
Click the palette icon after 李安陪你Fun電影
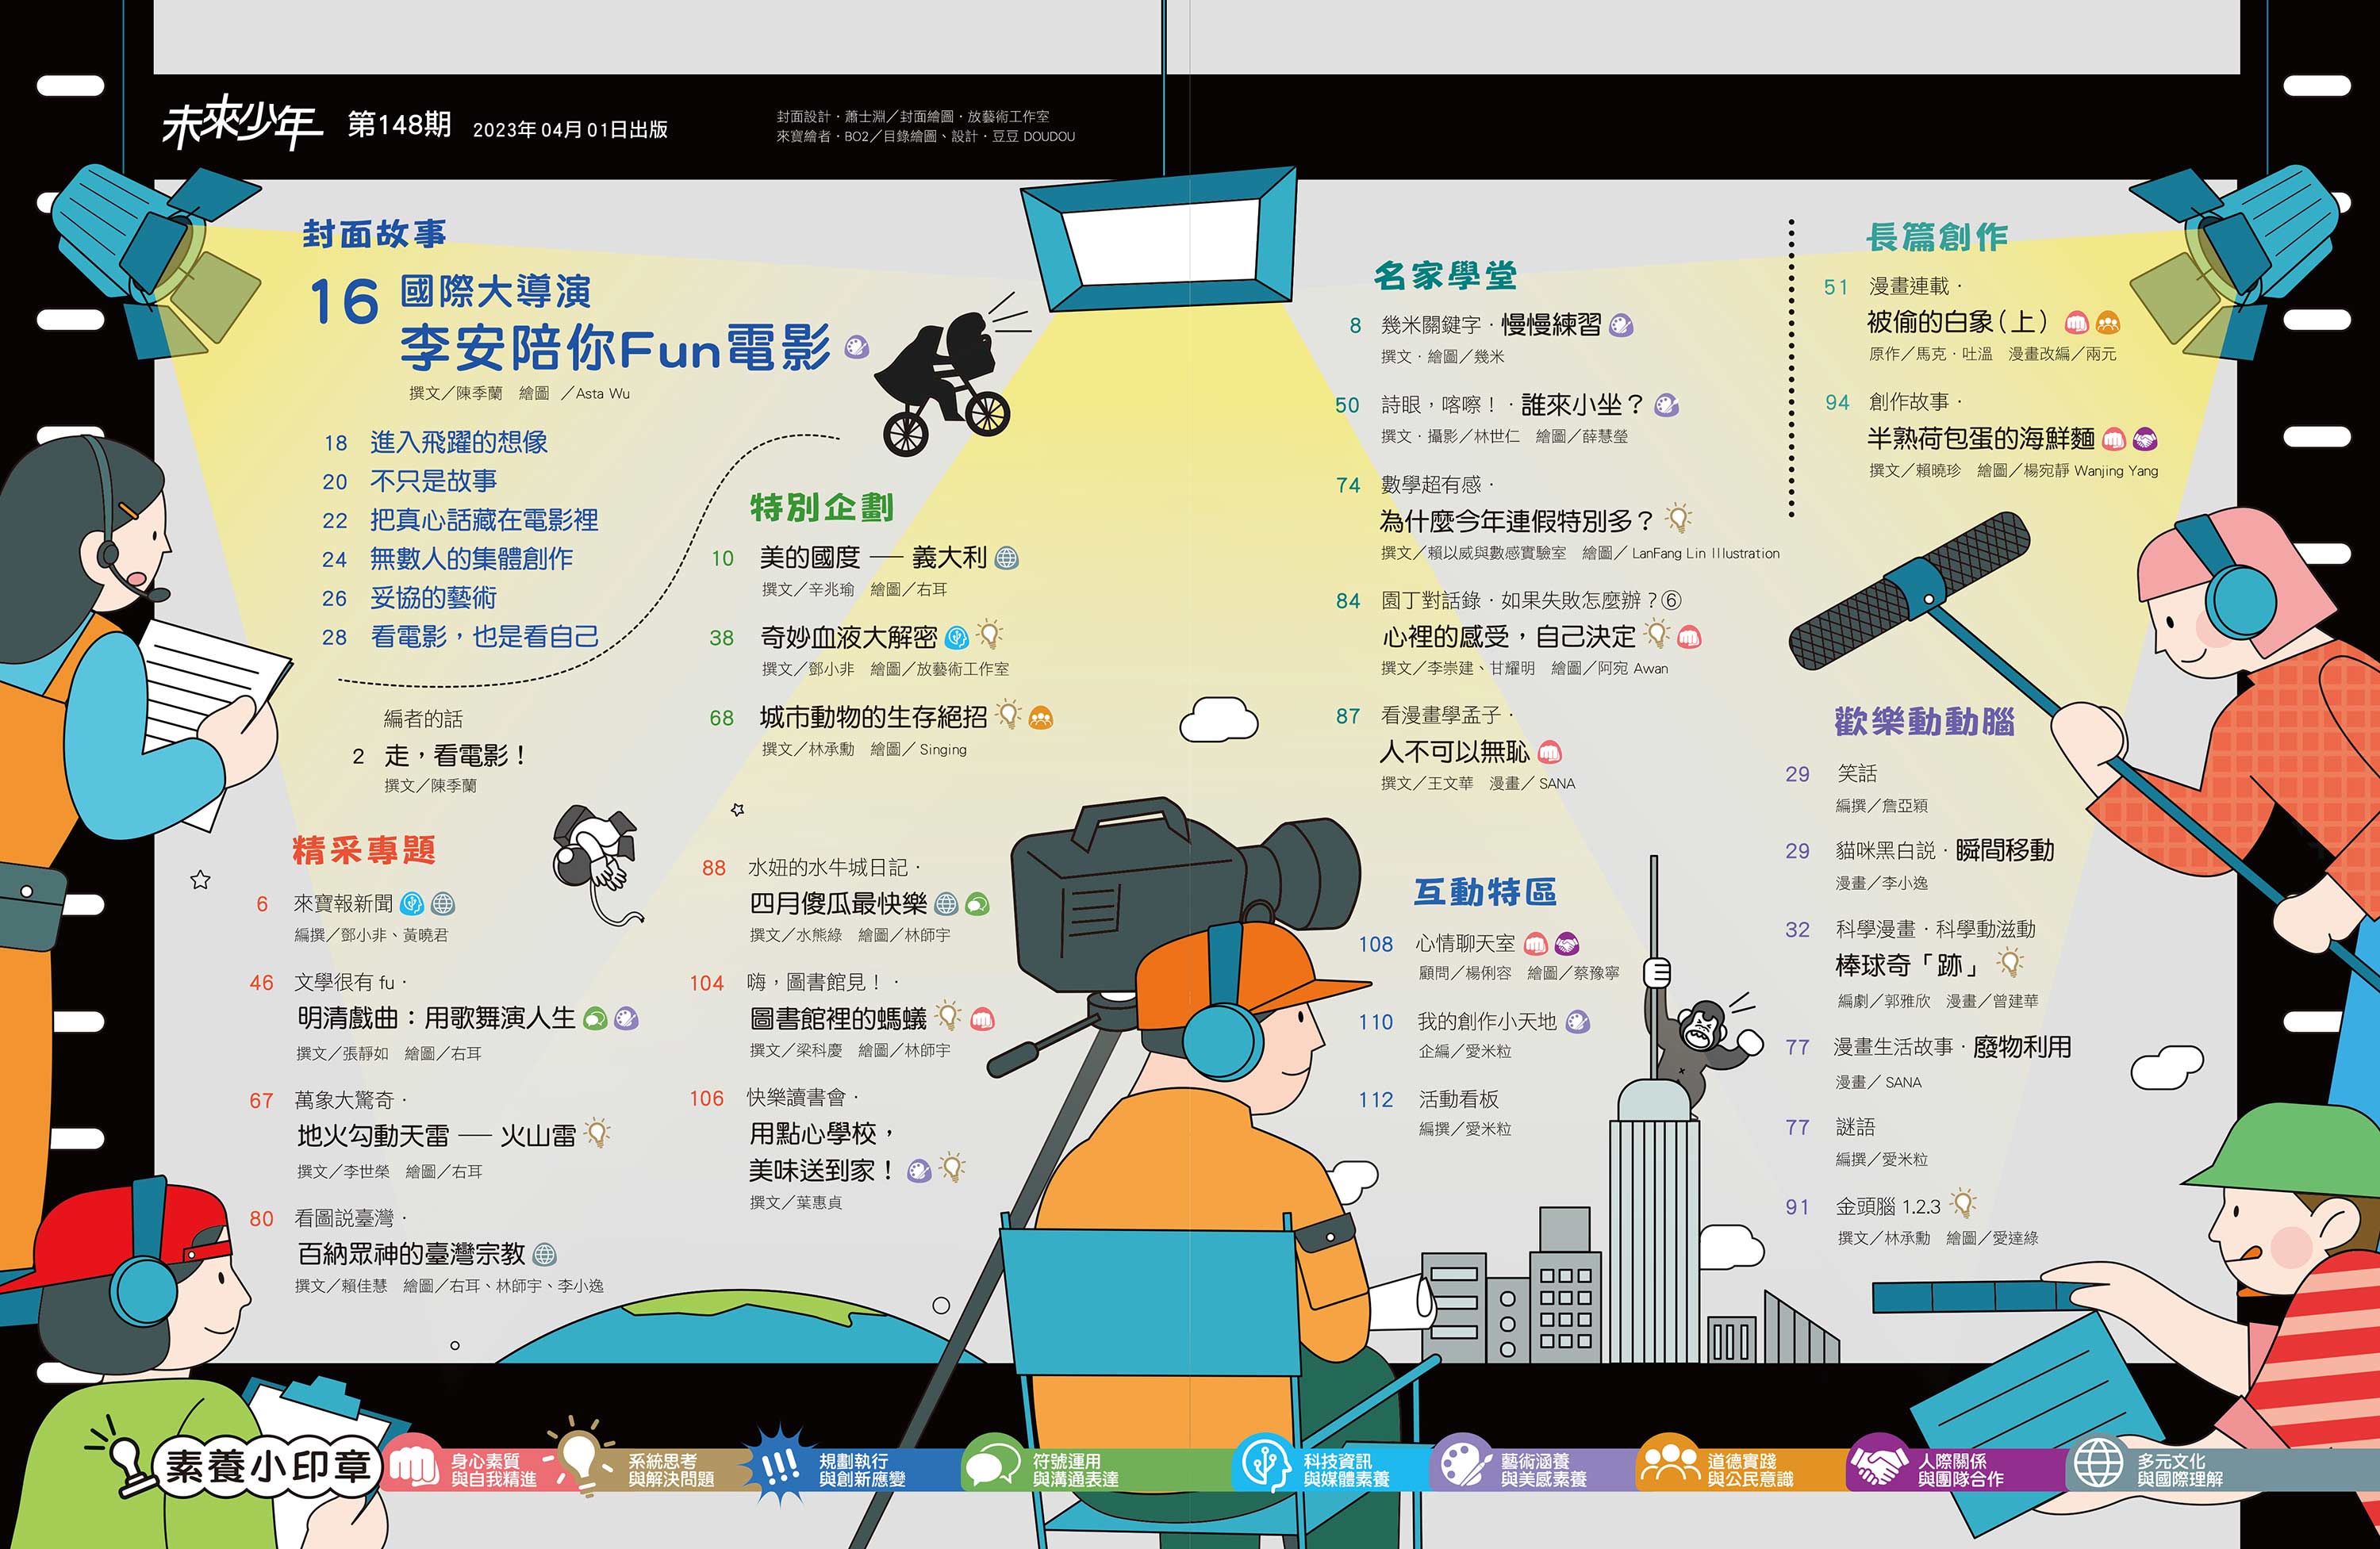point(857,347)
